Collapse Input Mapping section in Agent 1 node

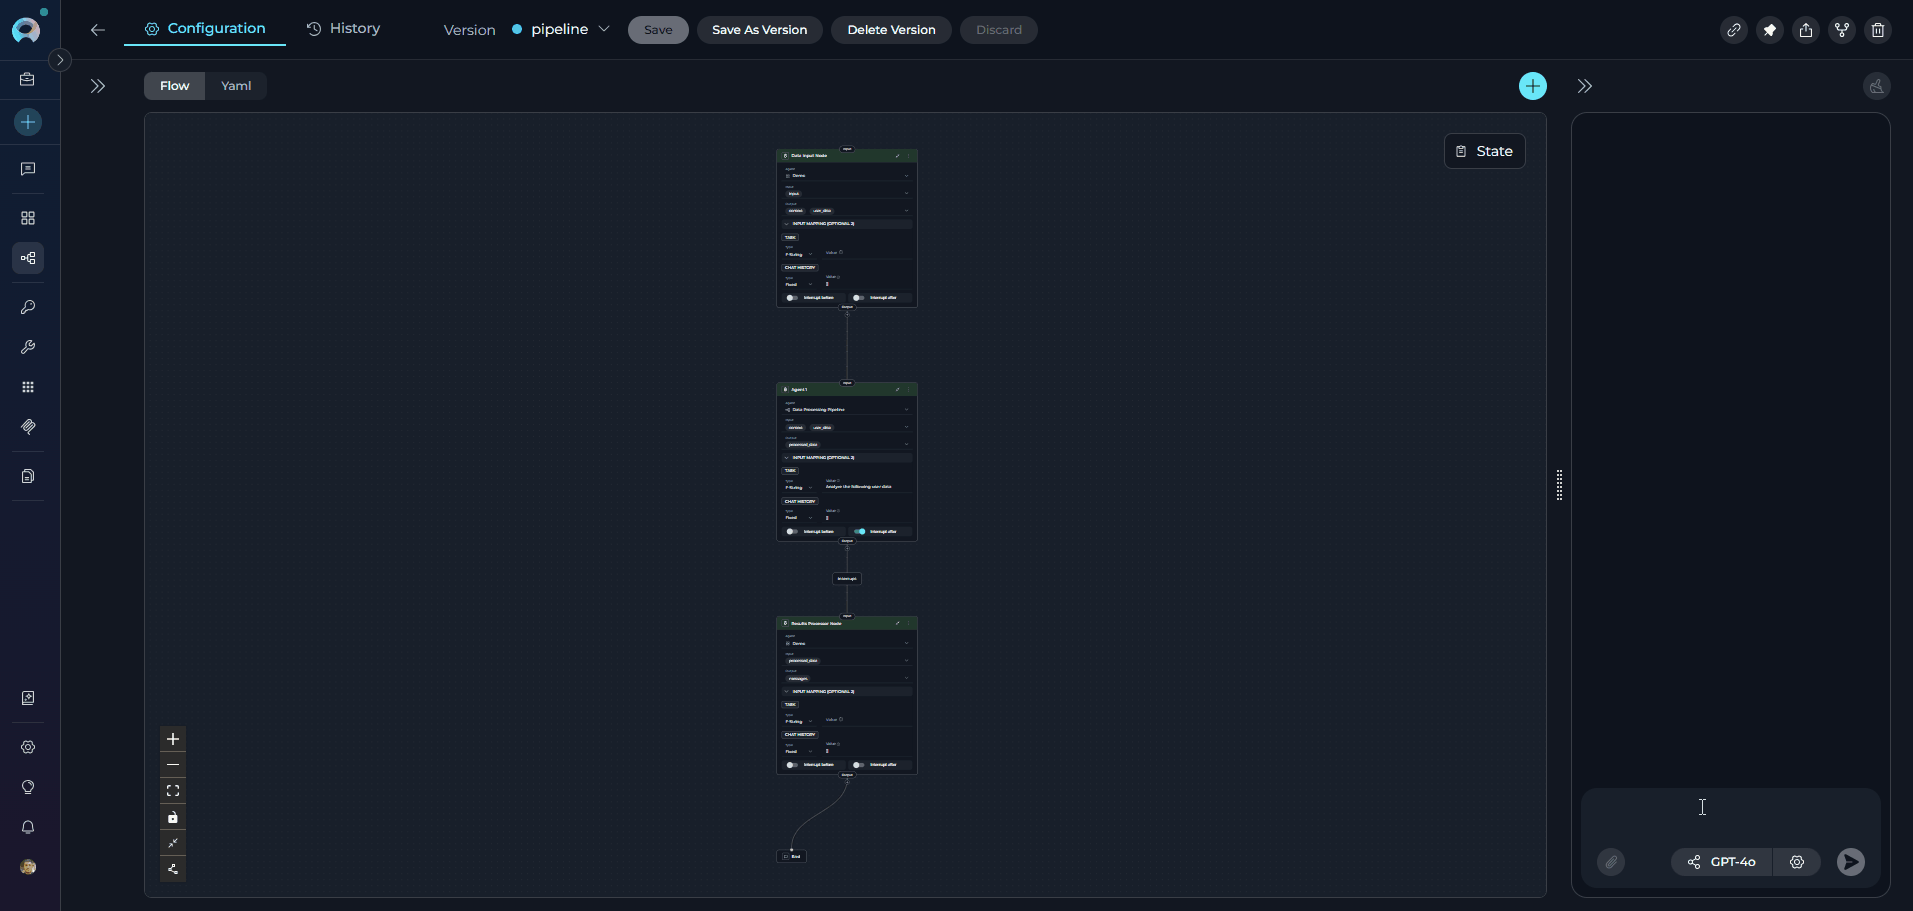(787, 457)
